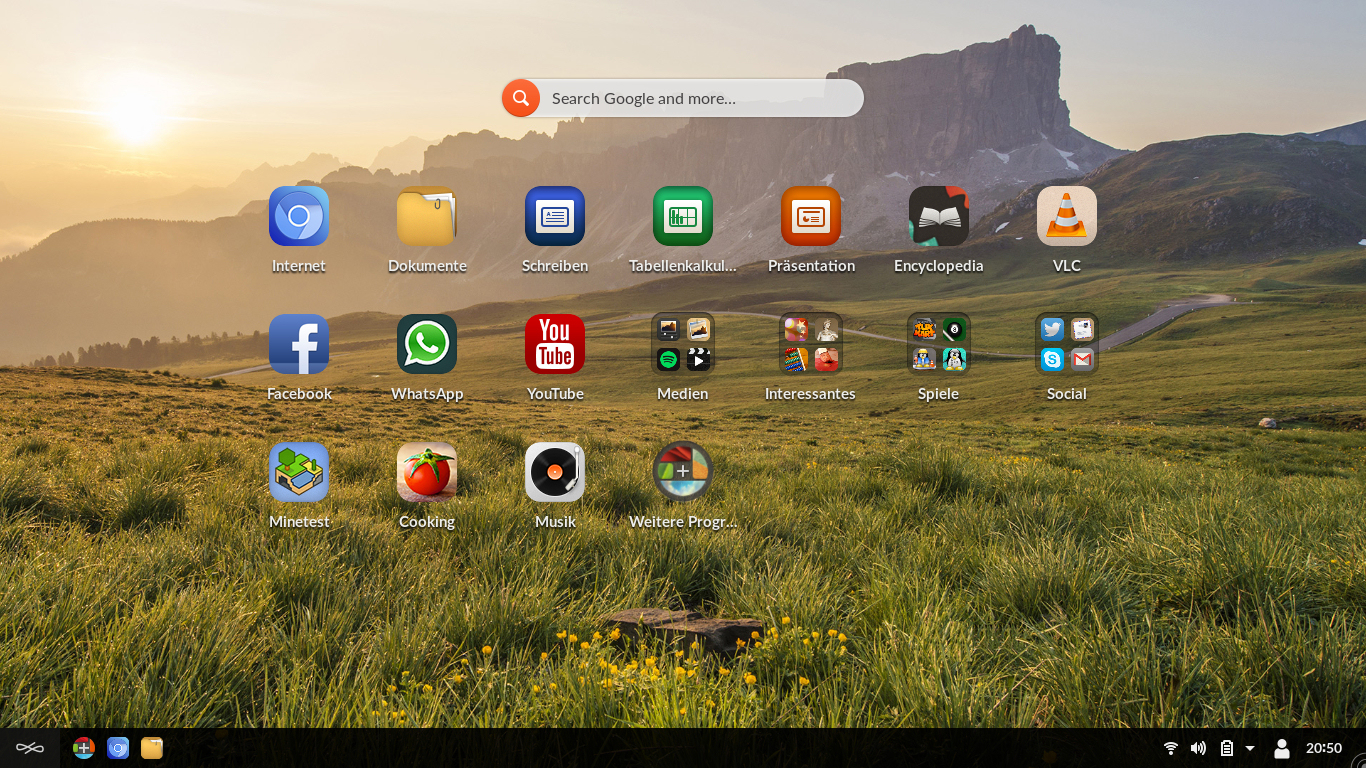Image resolution: width=1366 pixels, height=768 pixels.
Task: Launch VLC media player
Action: (x=1067, y=216)
